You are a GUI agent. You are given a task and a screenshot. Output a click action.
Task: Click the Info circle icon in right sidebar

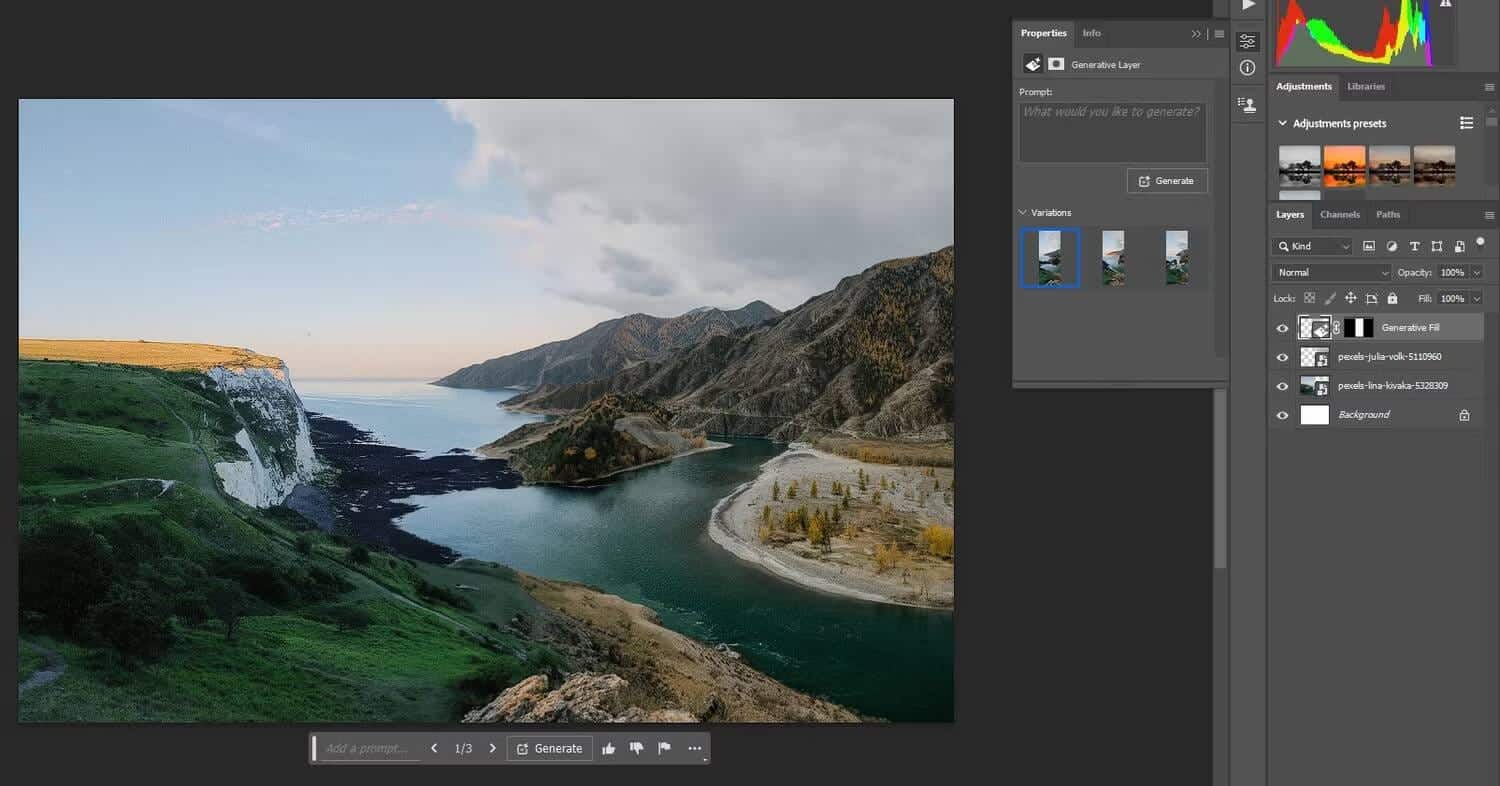(x=1247, y=67)
